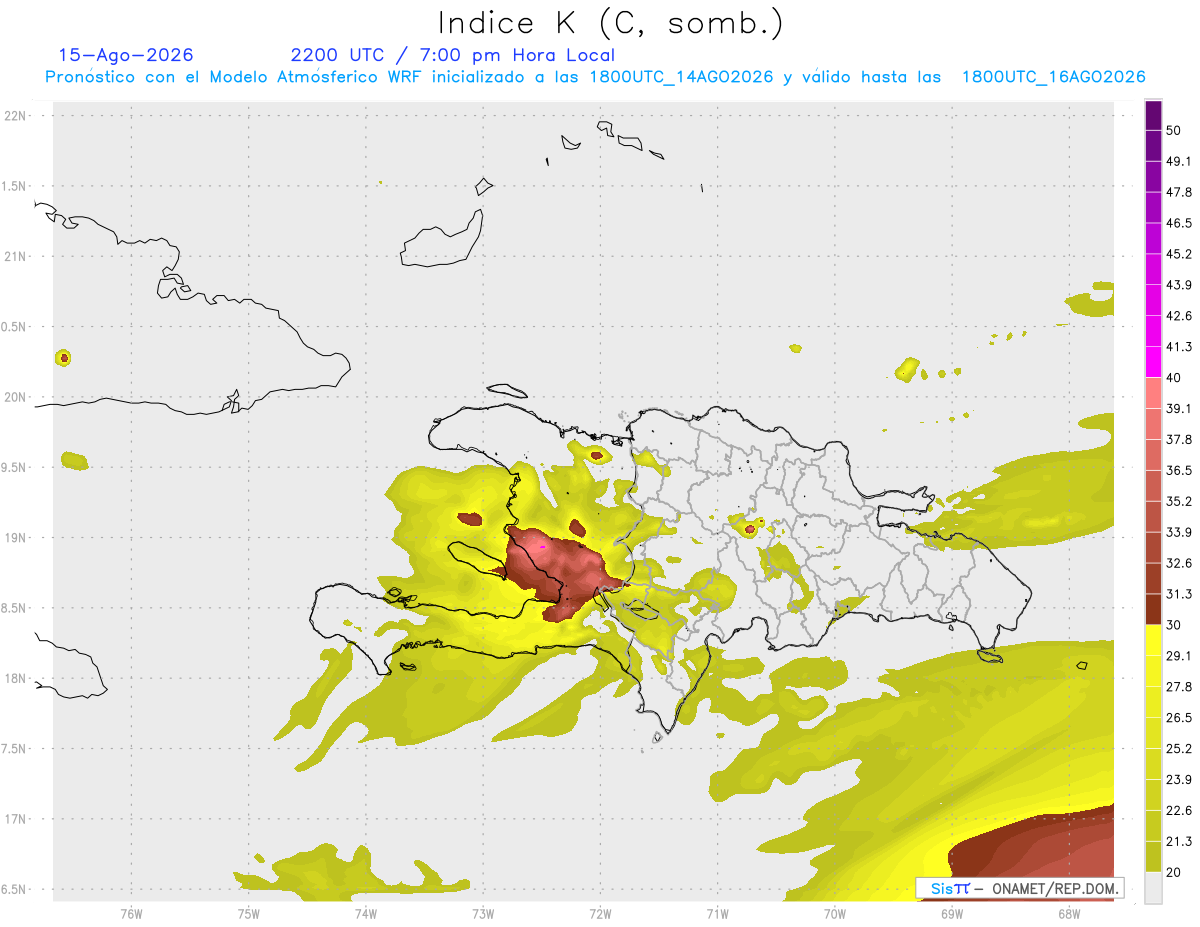The height and width of the screenshot is (927, 1200).
Task: Click the "1800UTC_14AGO2026" initialization time
Action: 681,77
